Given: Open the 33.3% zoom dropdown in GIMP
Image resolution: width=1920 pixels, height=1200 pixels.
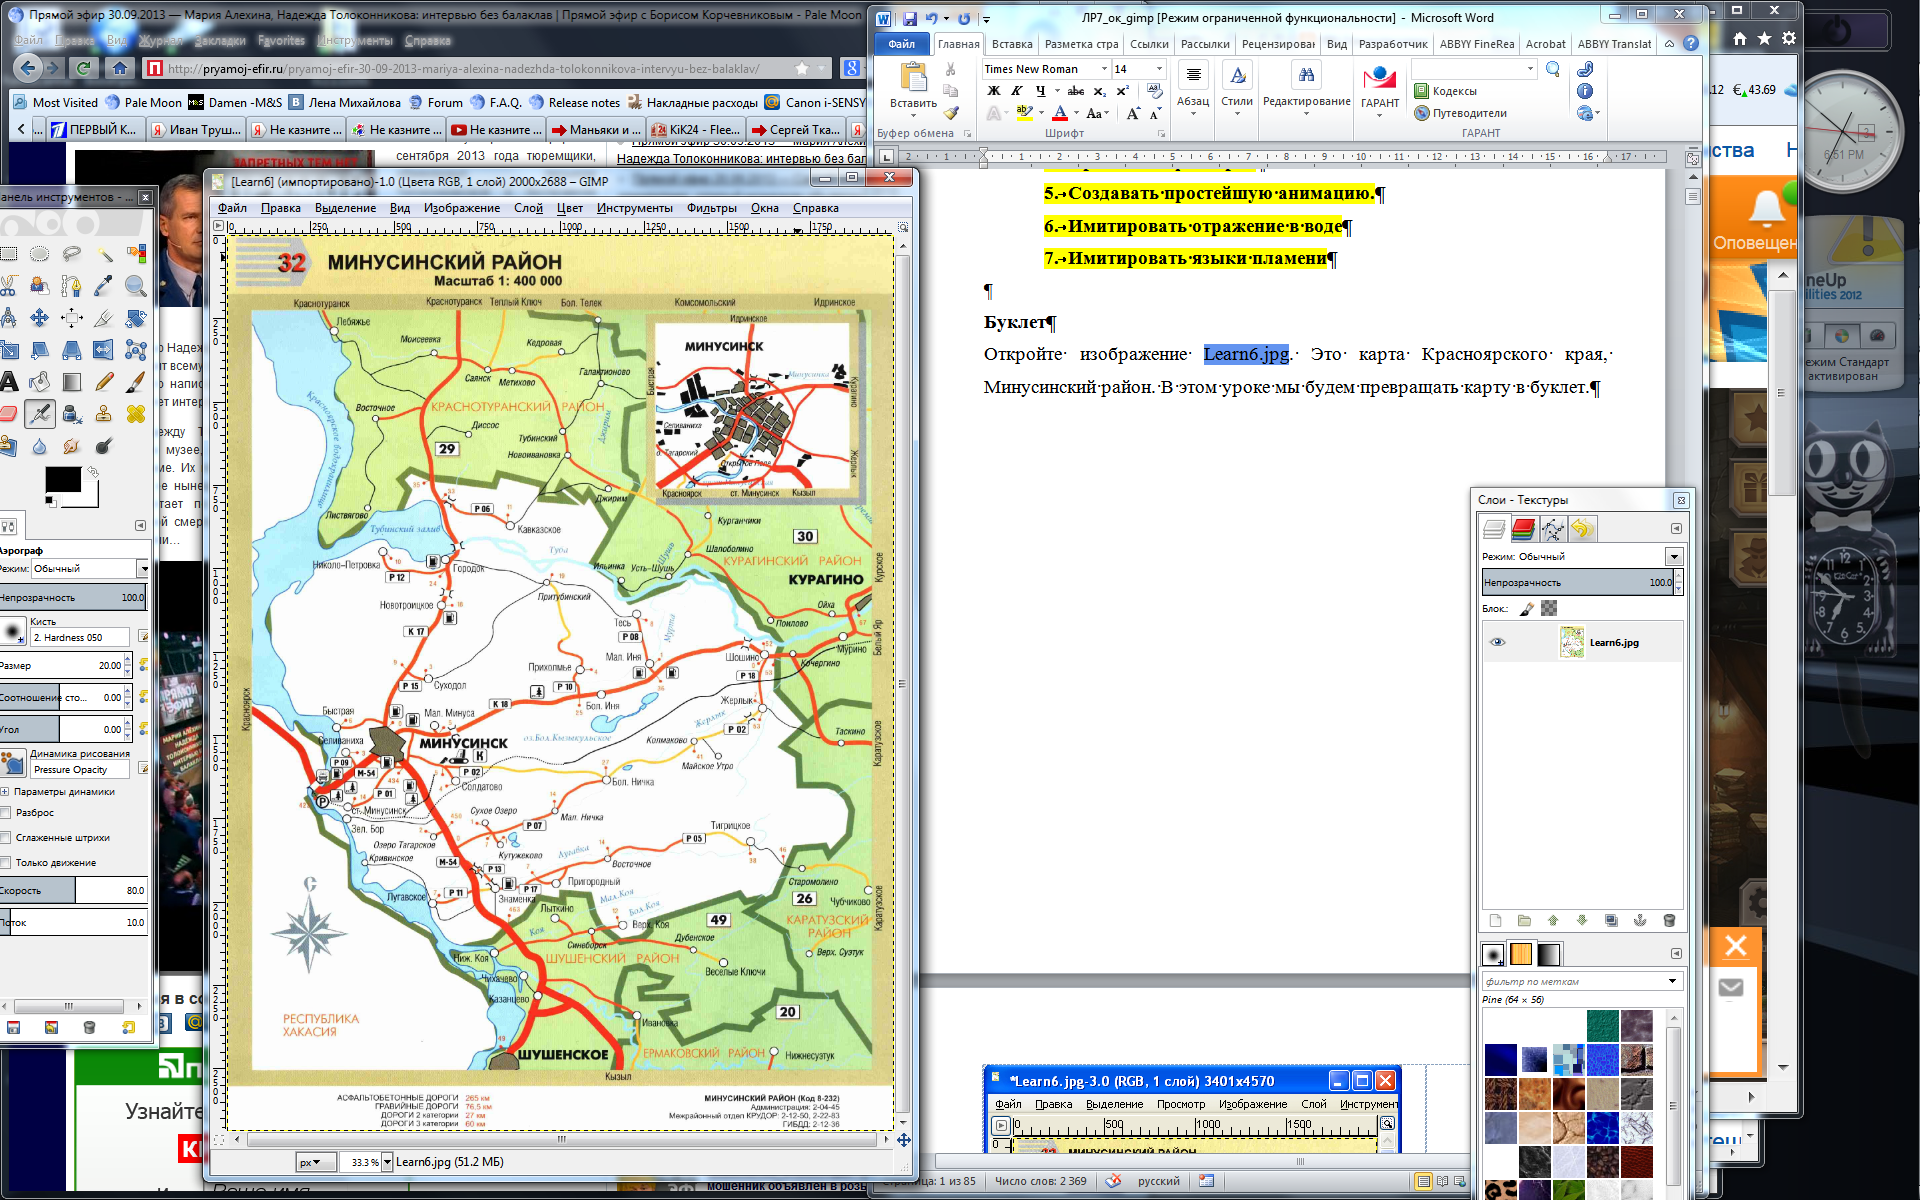Looking at the screenshot, I should coord(387,1162).
